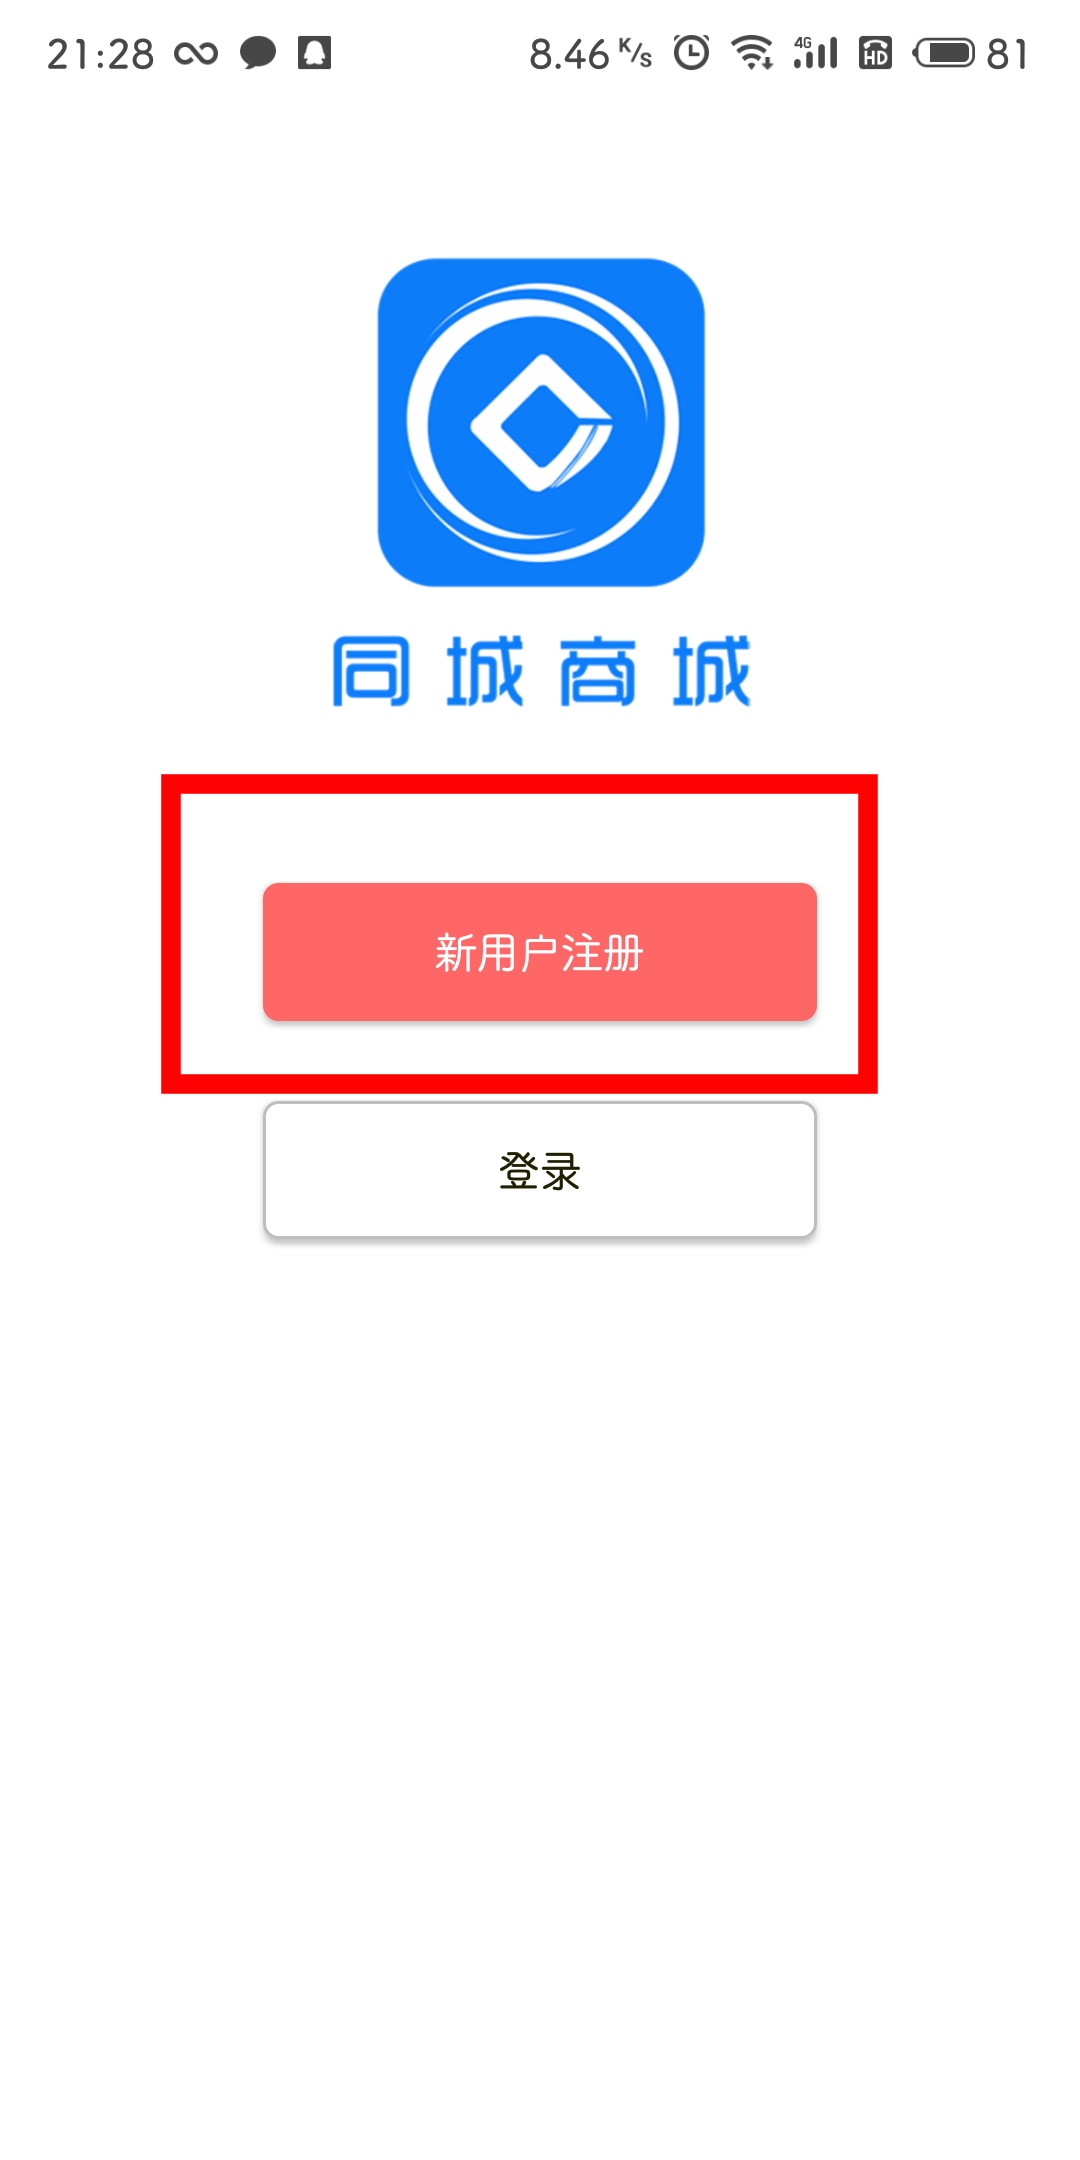
Task: Tap the infinity symbol status icon
Action: tap(196, 53)
